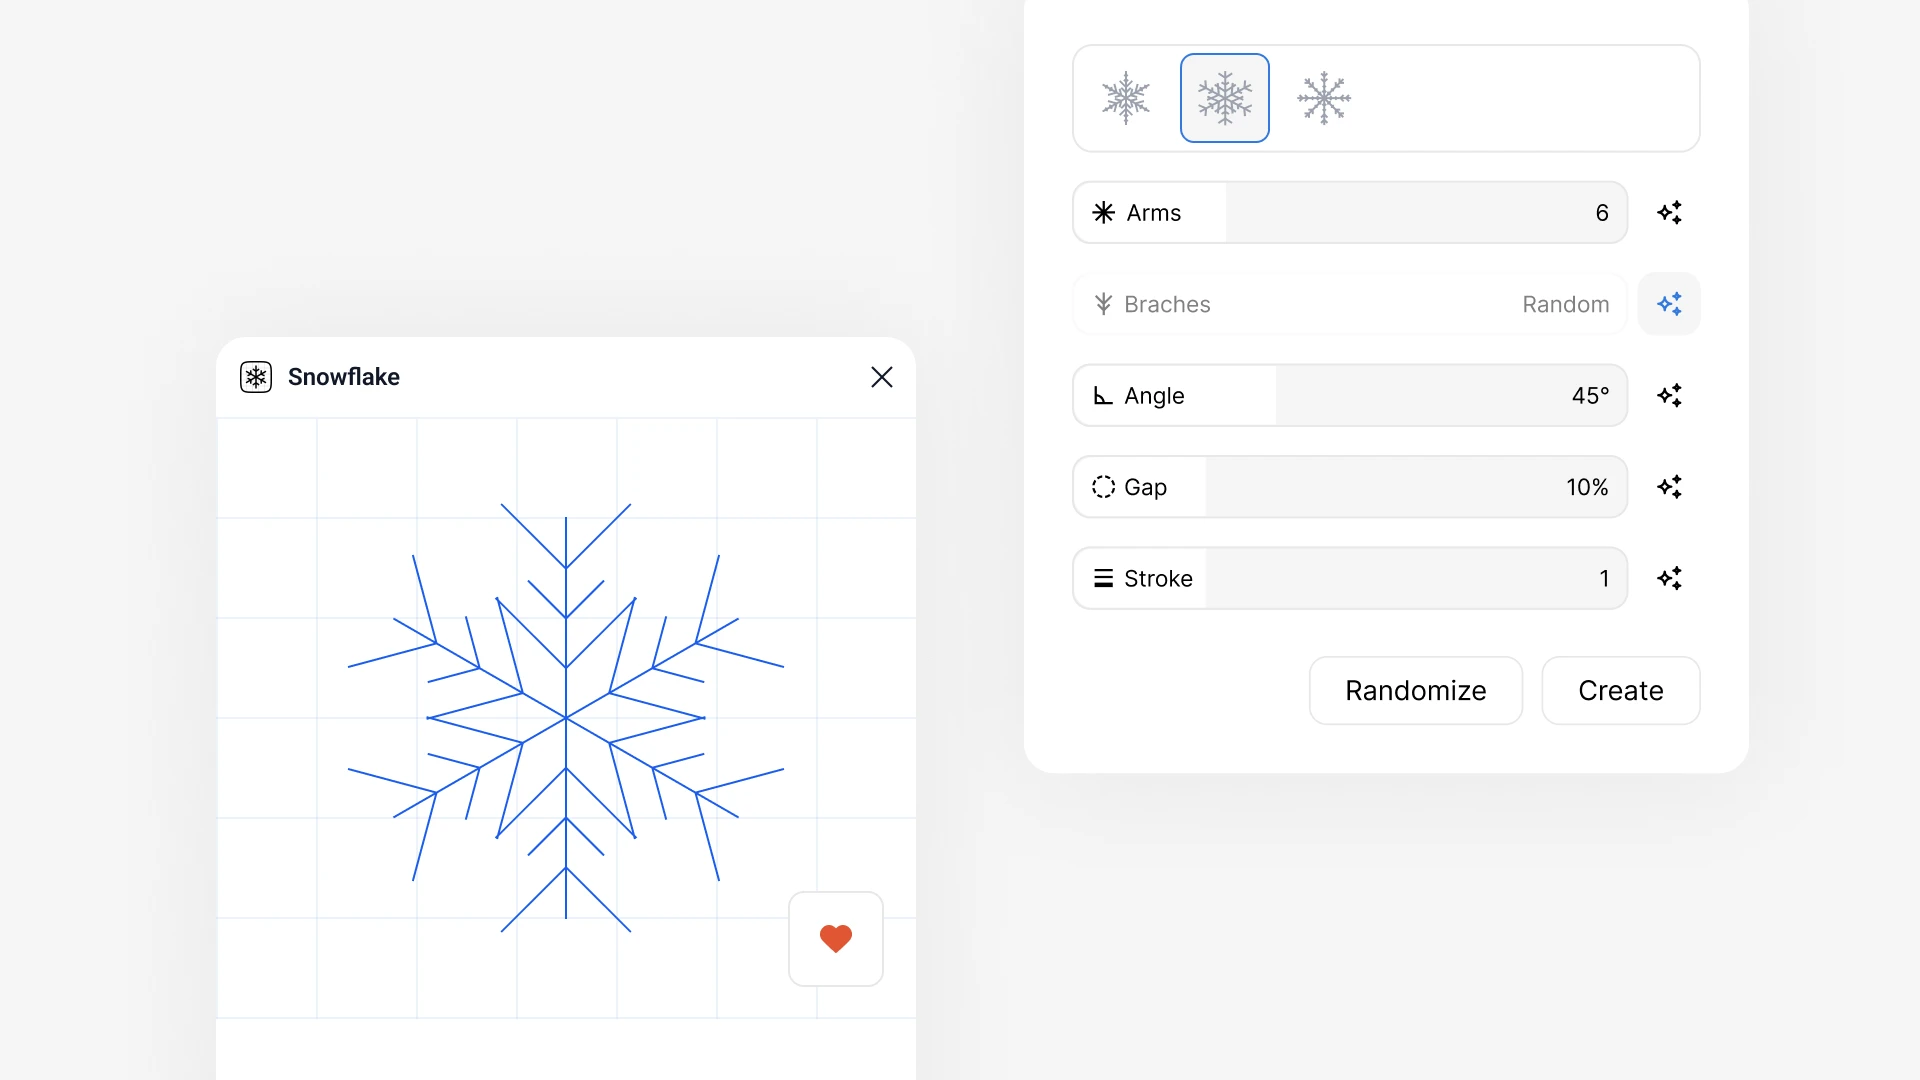This screenshot has height=1080, width=1920.
Task: Click the Randomize button
Action: point(1416,691)
